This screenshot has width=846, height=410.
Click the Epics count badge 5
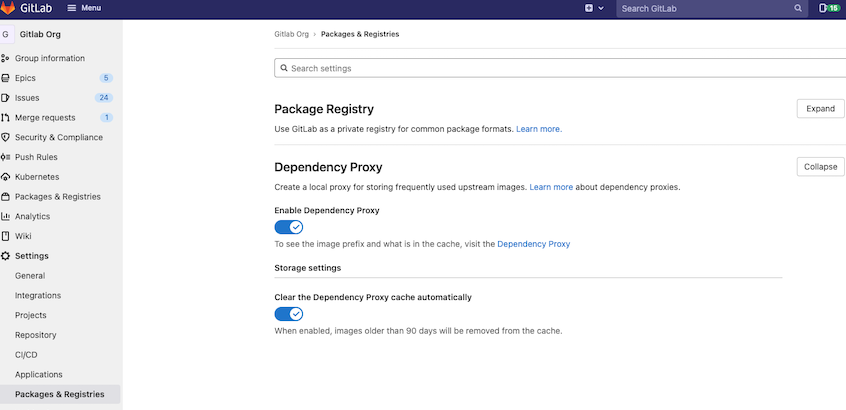106,78
